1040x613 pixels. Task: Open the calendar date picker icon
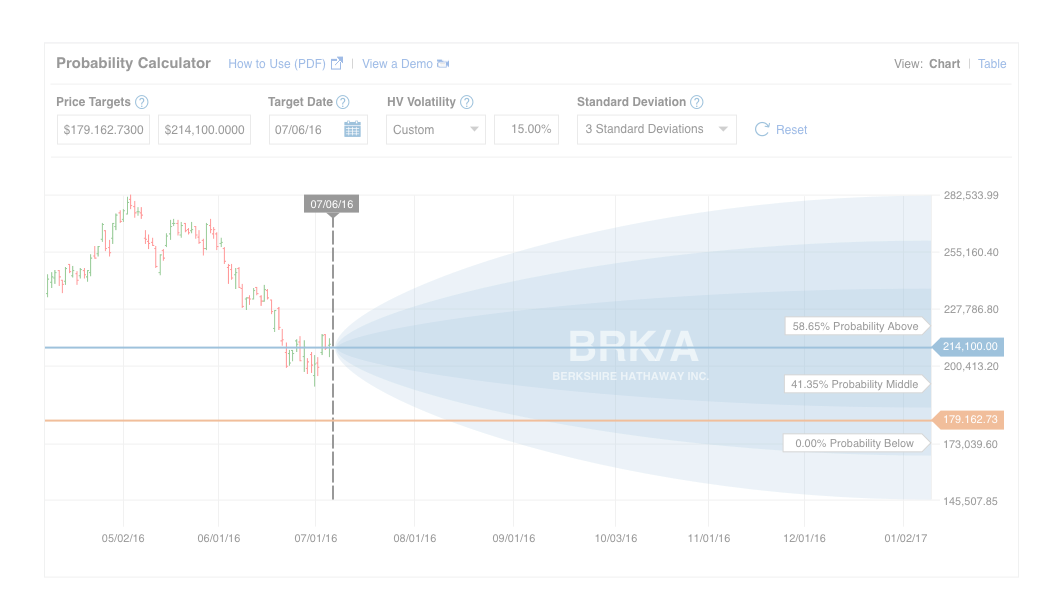click(352, 129)
